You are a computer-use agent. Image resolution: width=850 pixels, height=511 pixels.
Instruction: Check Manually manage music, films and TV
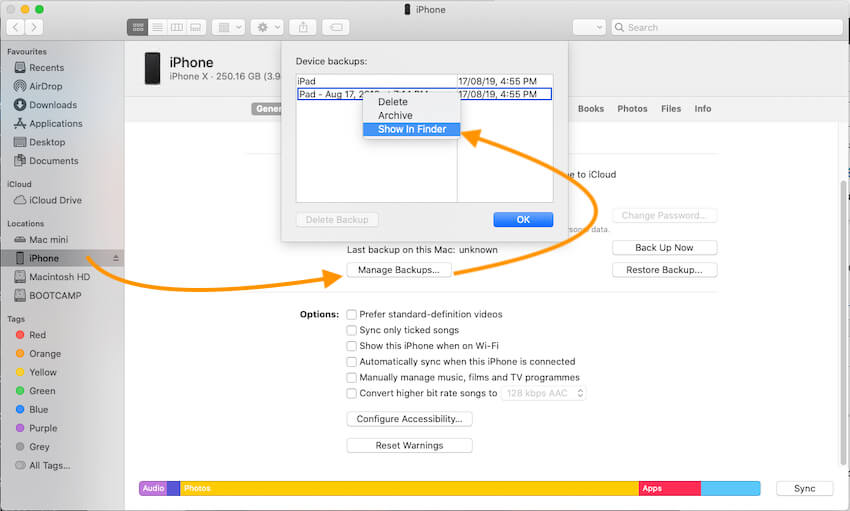pos(351,377)
